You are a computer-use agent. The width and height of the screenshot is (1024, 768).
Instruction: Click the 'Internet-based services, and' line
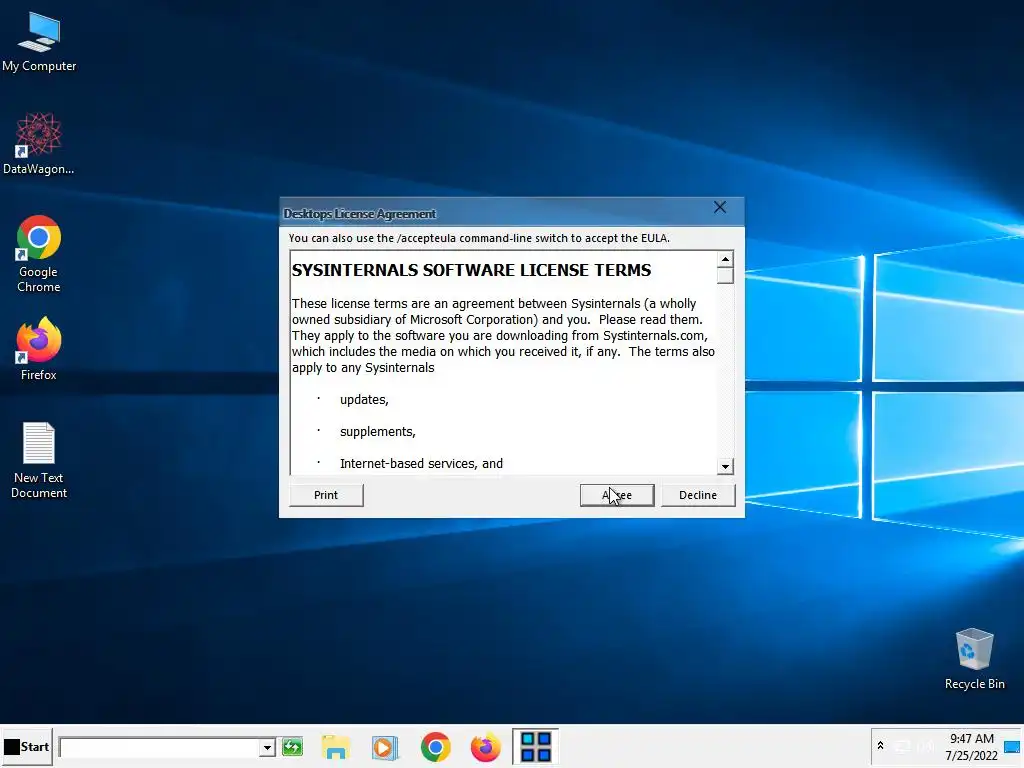(421, 464)
